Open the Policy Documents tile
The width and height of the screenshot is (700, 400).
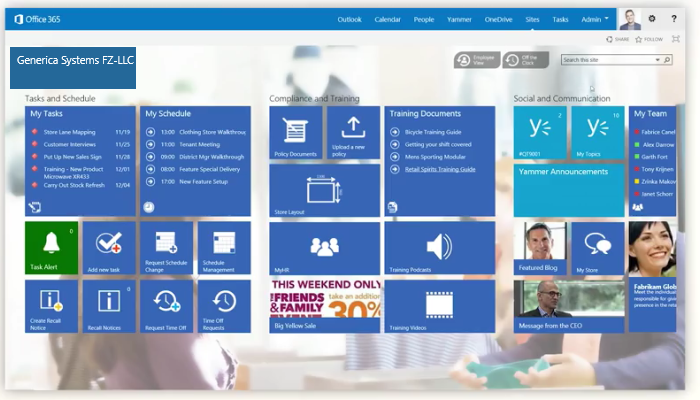pyautogui.click(x=295, y=133)
